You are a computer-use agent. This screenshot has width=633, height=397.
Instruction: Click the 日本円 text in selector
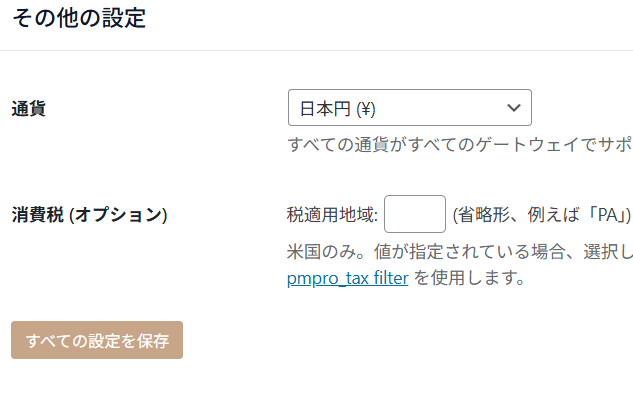(325, 109)
